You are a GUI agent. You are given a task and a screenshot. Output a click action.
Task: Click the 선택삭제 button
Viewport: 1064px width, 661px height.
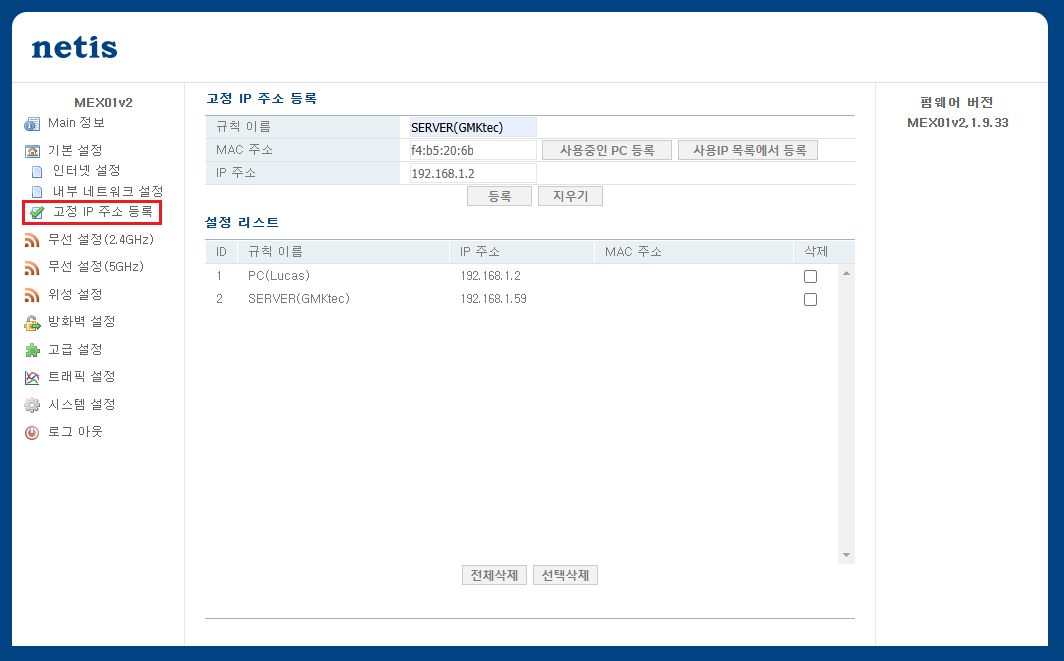(x=565, y=575)
